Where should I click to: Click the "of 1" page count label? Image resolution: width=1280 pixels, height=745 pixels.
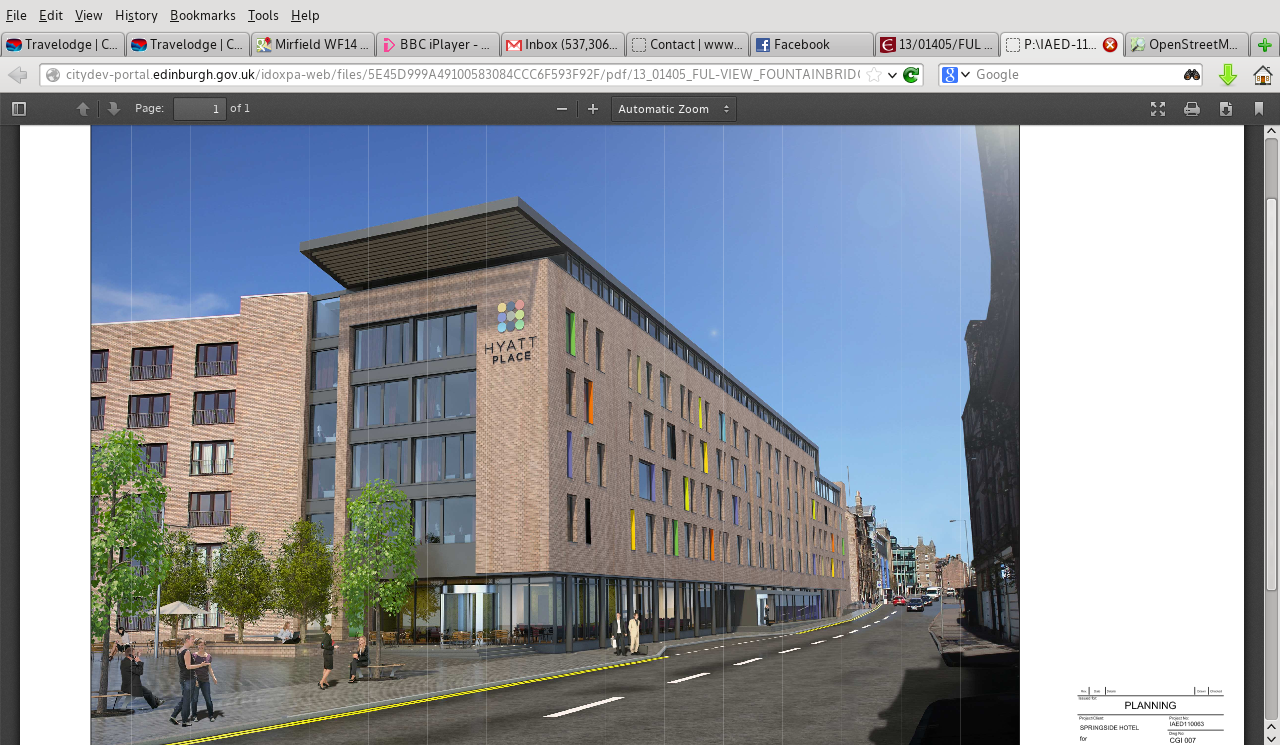click(x=240, y=108)
